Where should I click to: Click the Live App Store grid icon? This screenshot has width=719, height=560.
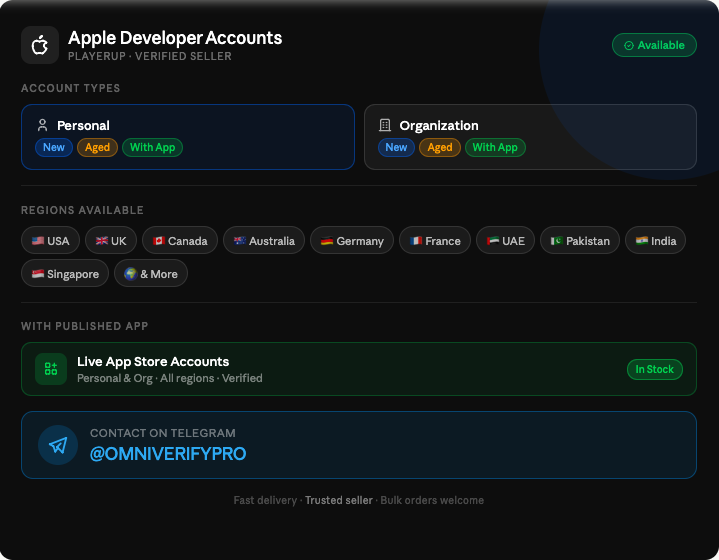[51, 369]
